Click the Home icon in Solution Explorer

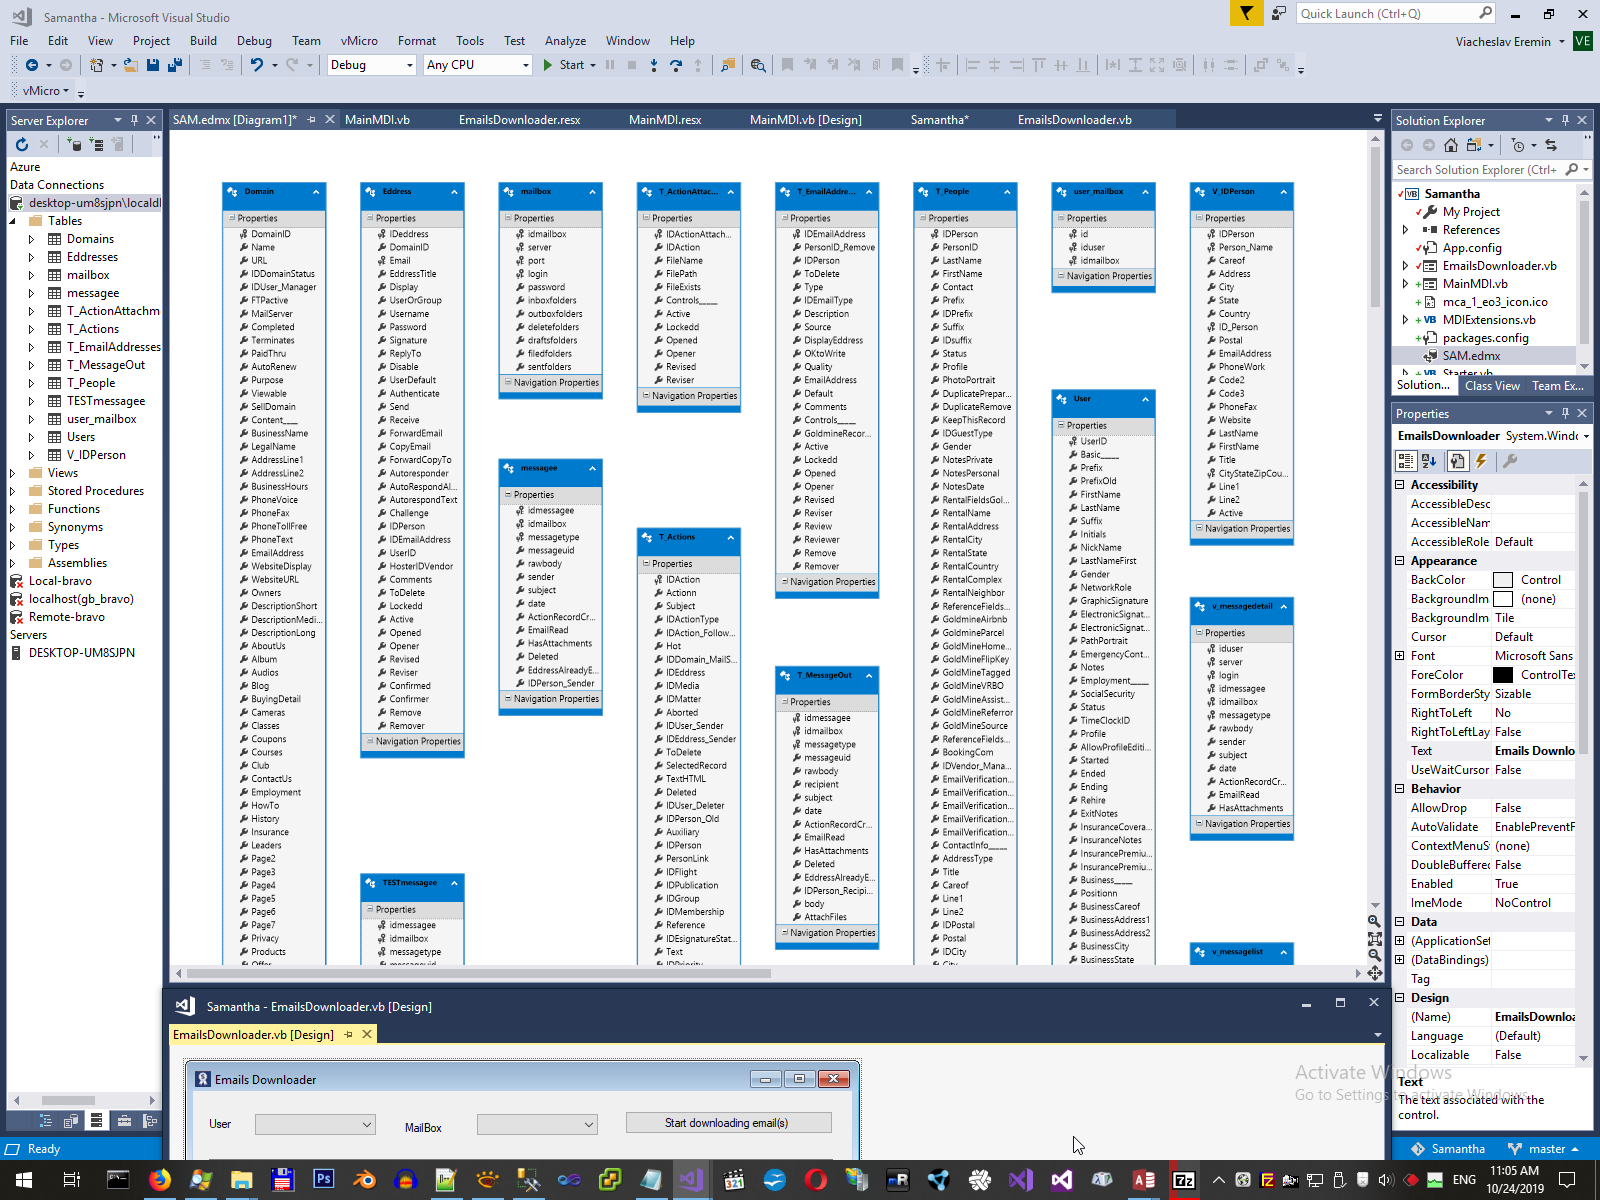[1451, 145]
